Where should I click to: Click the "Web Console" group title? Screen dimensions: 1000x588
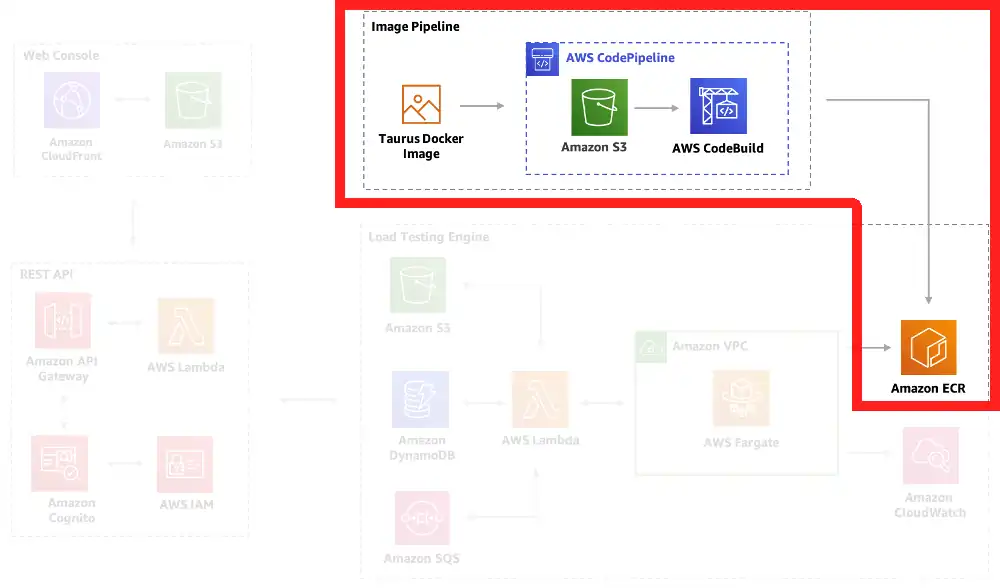coord(61,55)
